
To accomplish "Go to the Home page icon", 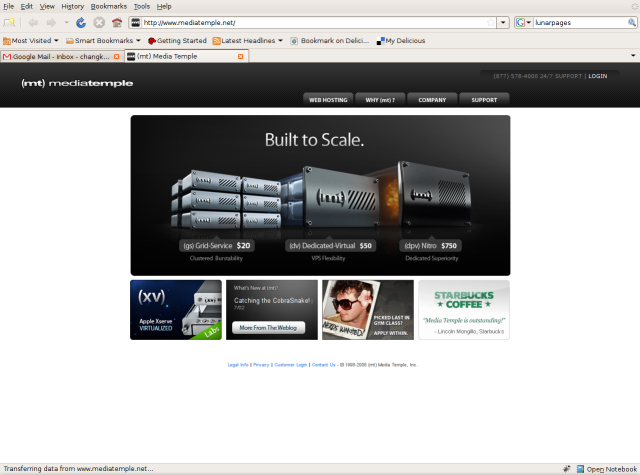I will point(117,22).
